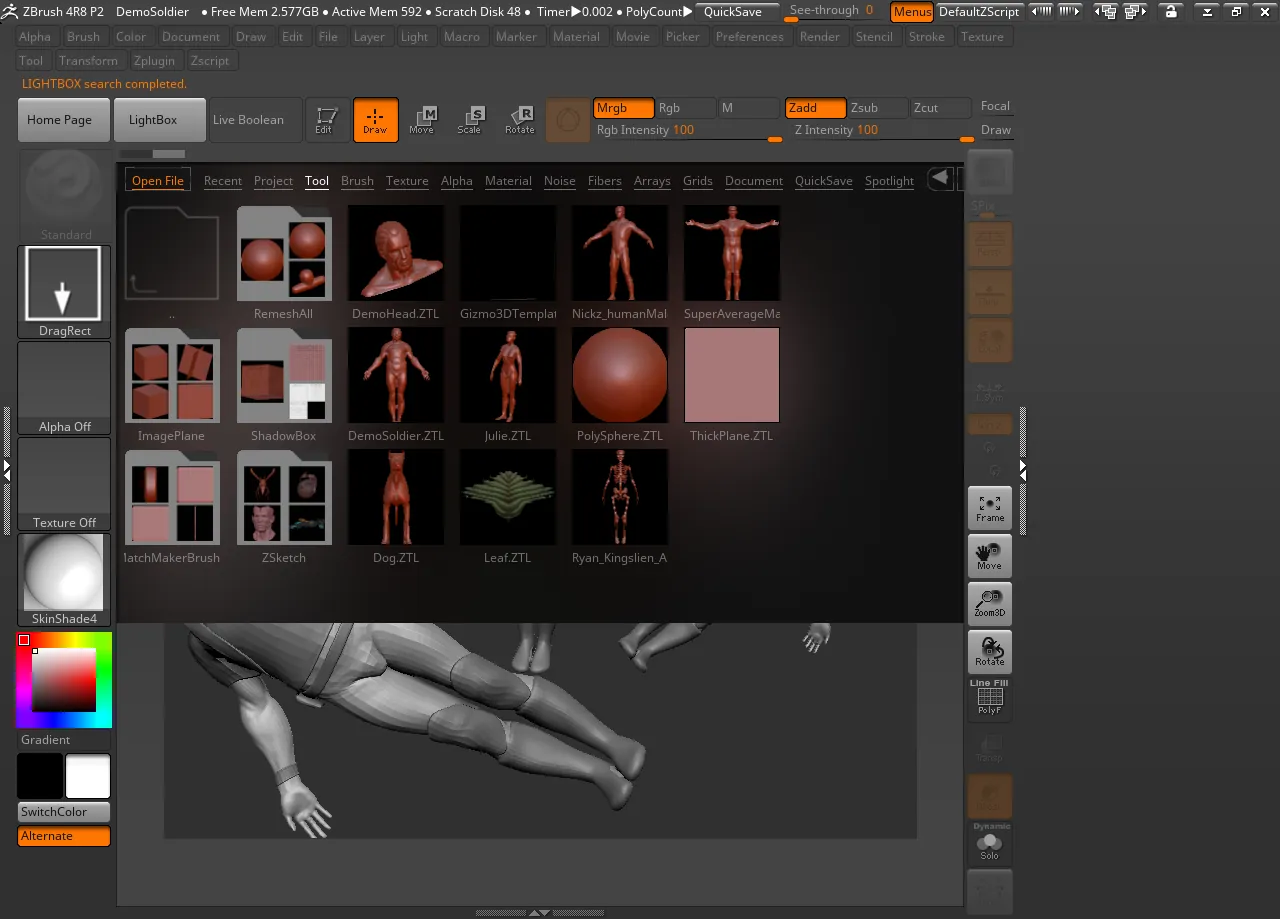Image resolution: width=1280 pixels, height=919 pixels.
Task: Switch to the Grids tab in LightBox
Action: [698, 181]
